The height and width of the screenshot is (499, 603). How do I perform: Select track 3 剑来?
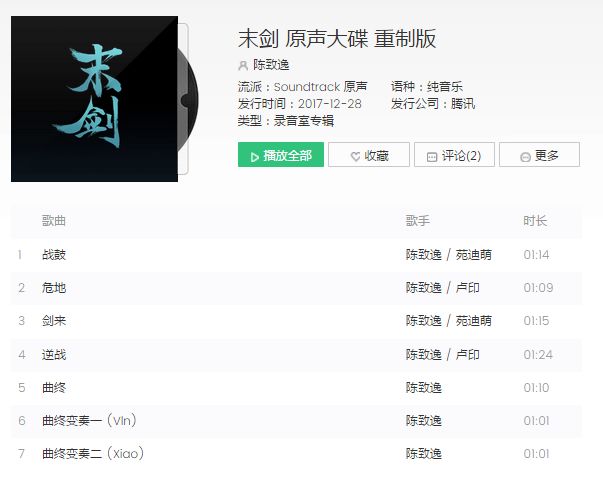pos(54,321)
